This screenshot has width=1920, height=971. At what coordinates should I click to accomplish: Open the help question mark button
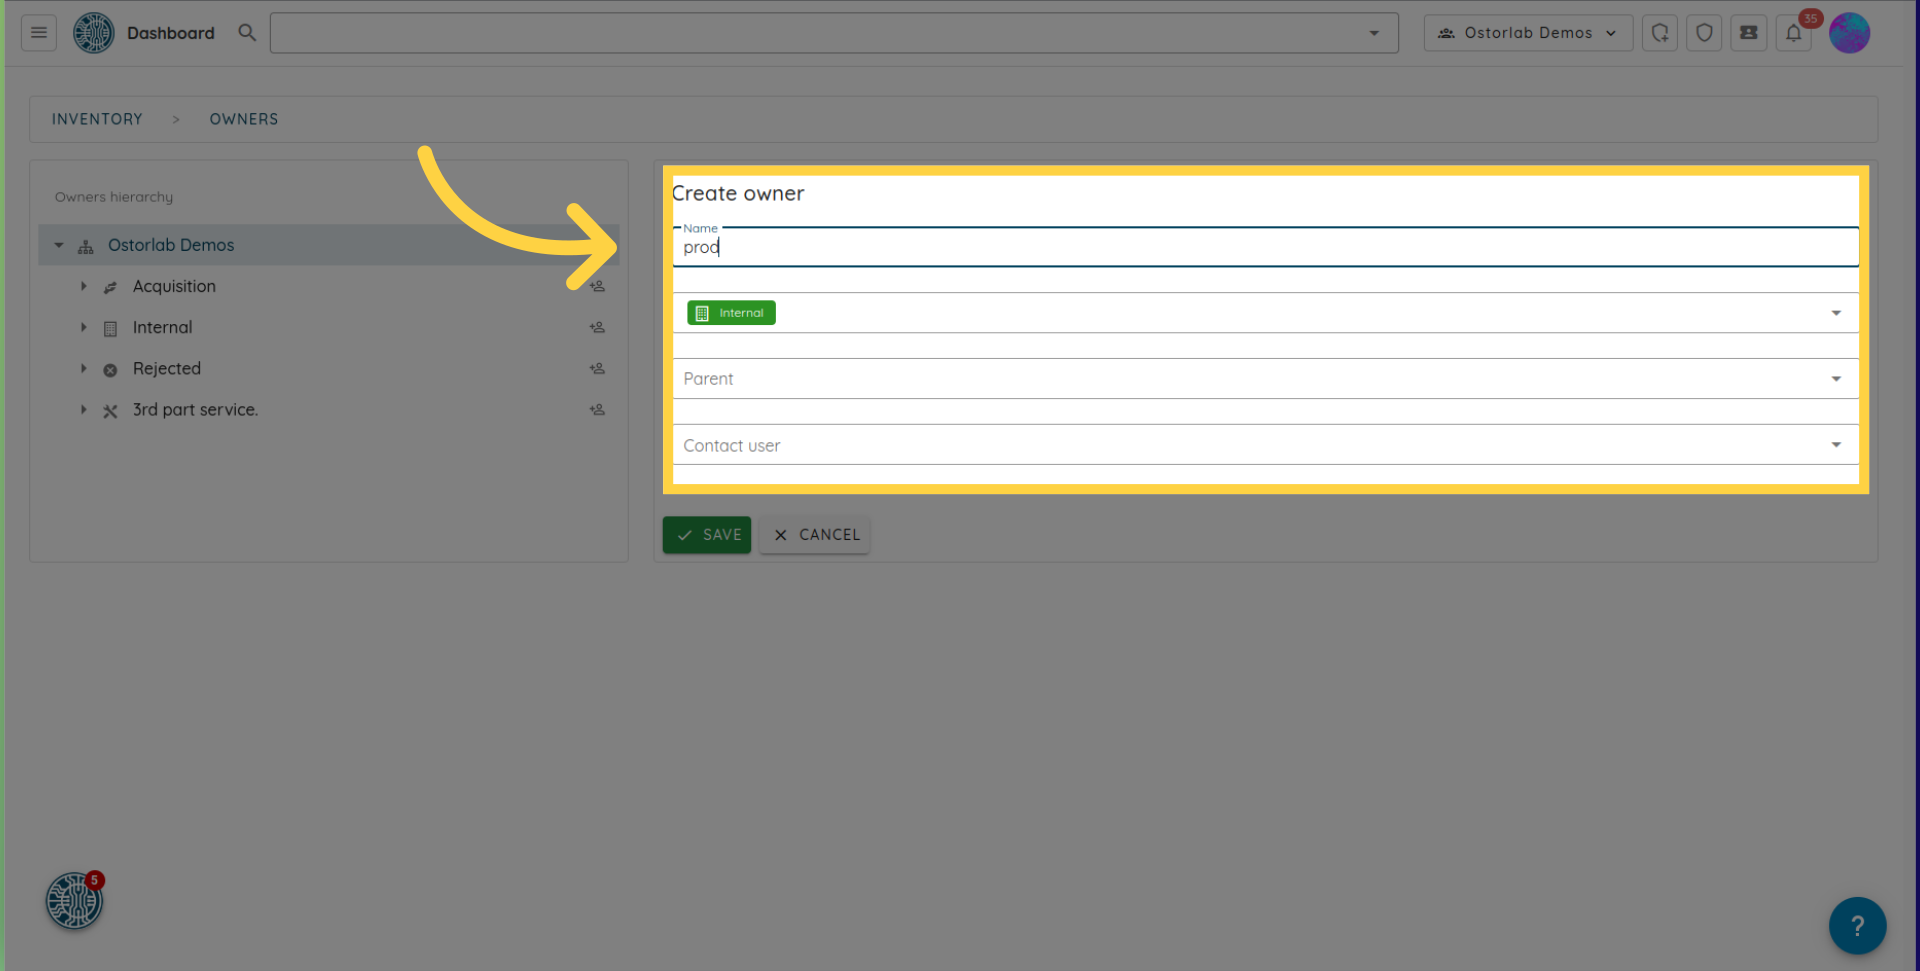click(1857, 925)
